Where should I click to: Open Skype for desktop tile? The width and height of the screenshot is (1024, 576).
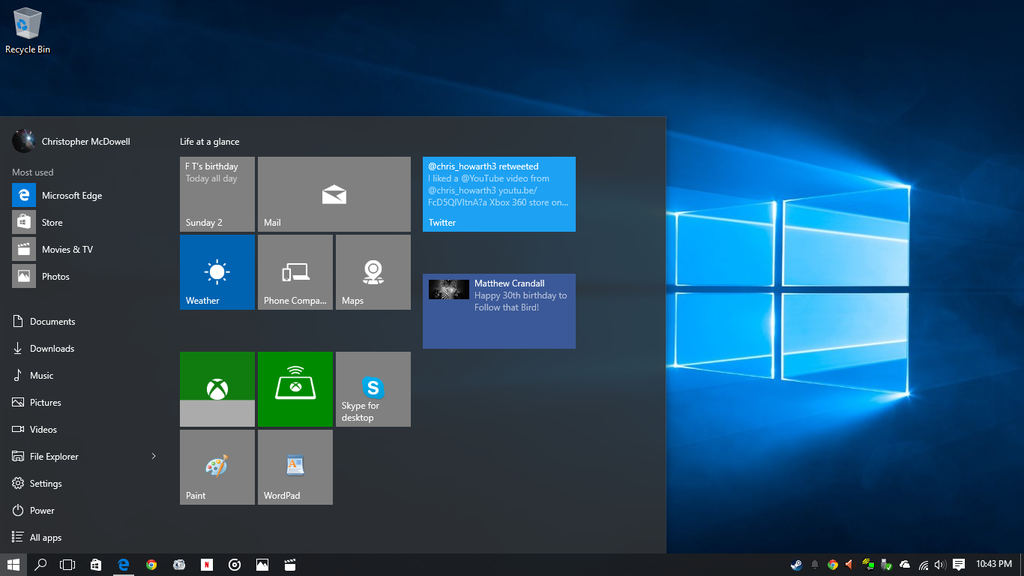click(x=373, y=389)
